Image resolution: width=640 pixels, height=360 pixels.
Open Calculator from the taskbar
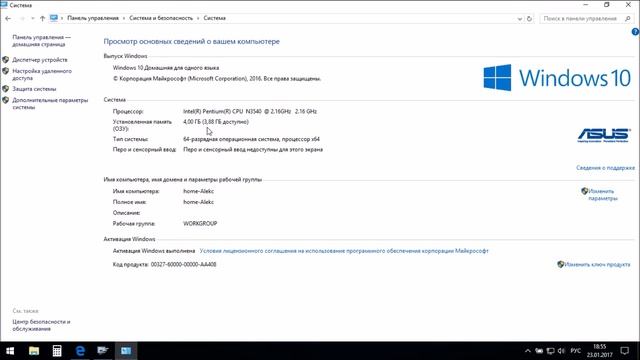click(x=57, y=351)
